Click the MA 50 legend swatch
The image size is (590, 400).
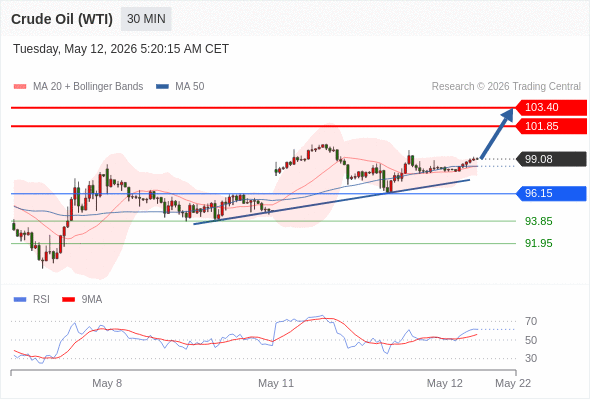pos(162,87)
